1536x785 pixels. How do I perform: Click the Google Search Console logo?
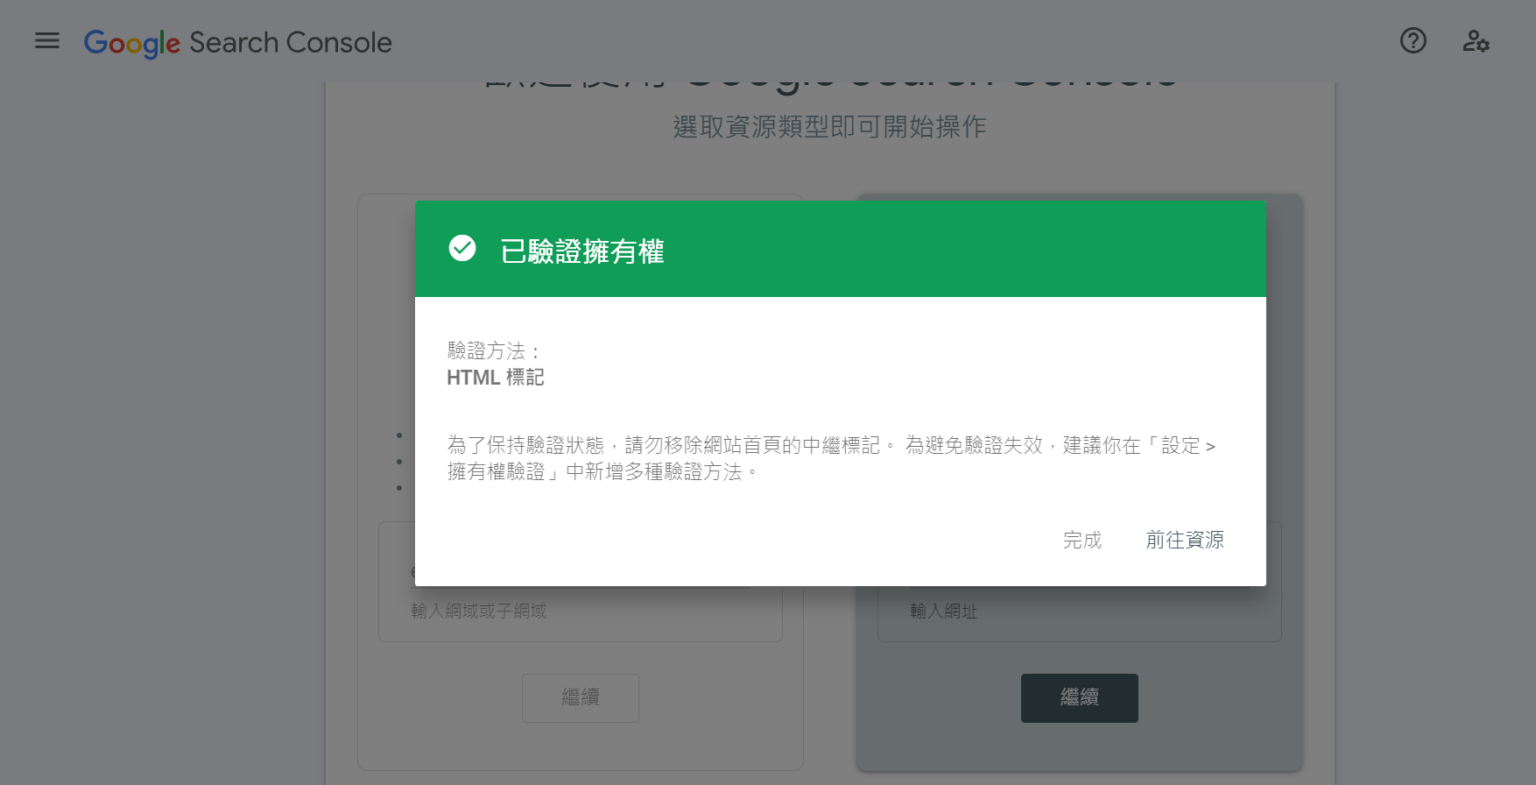click(x=237, y=42)
